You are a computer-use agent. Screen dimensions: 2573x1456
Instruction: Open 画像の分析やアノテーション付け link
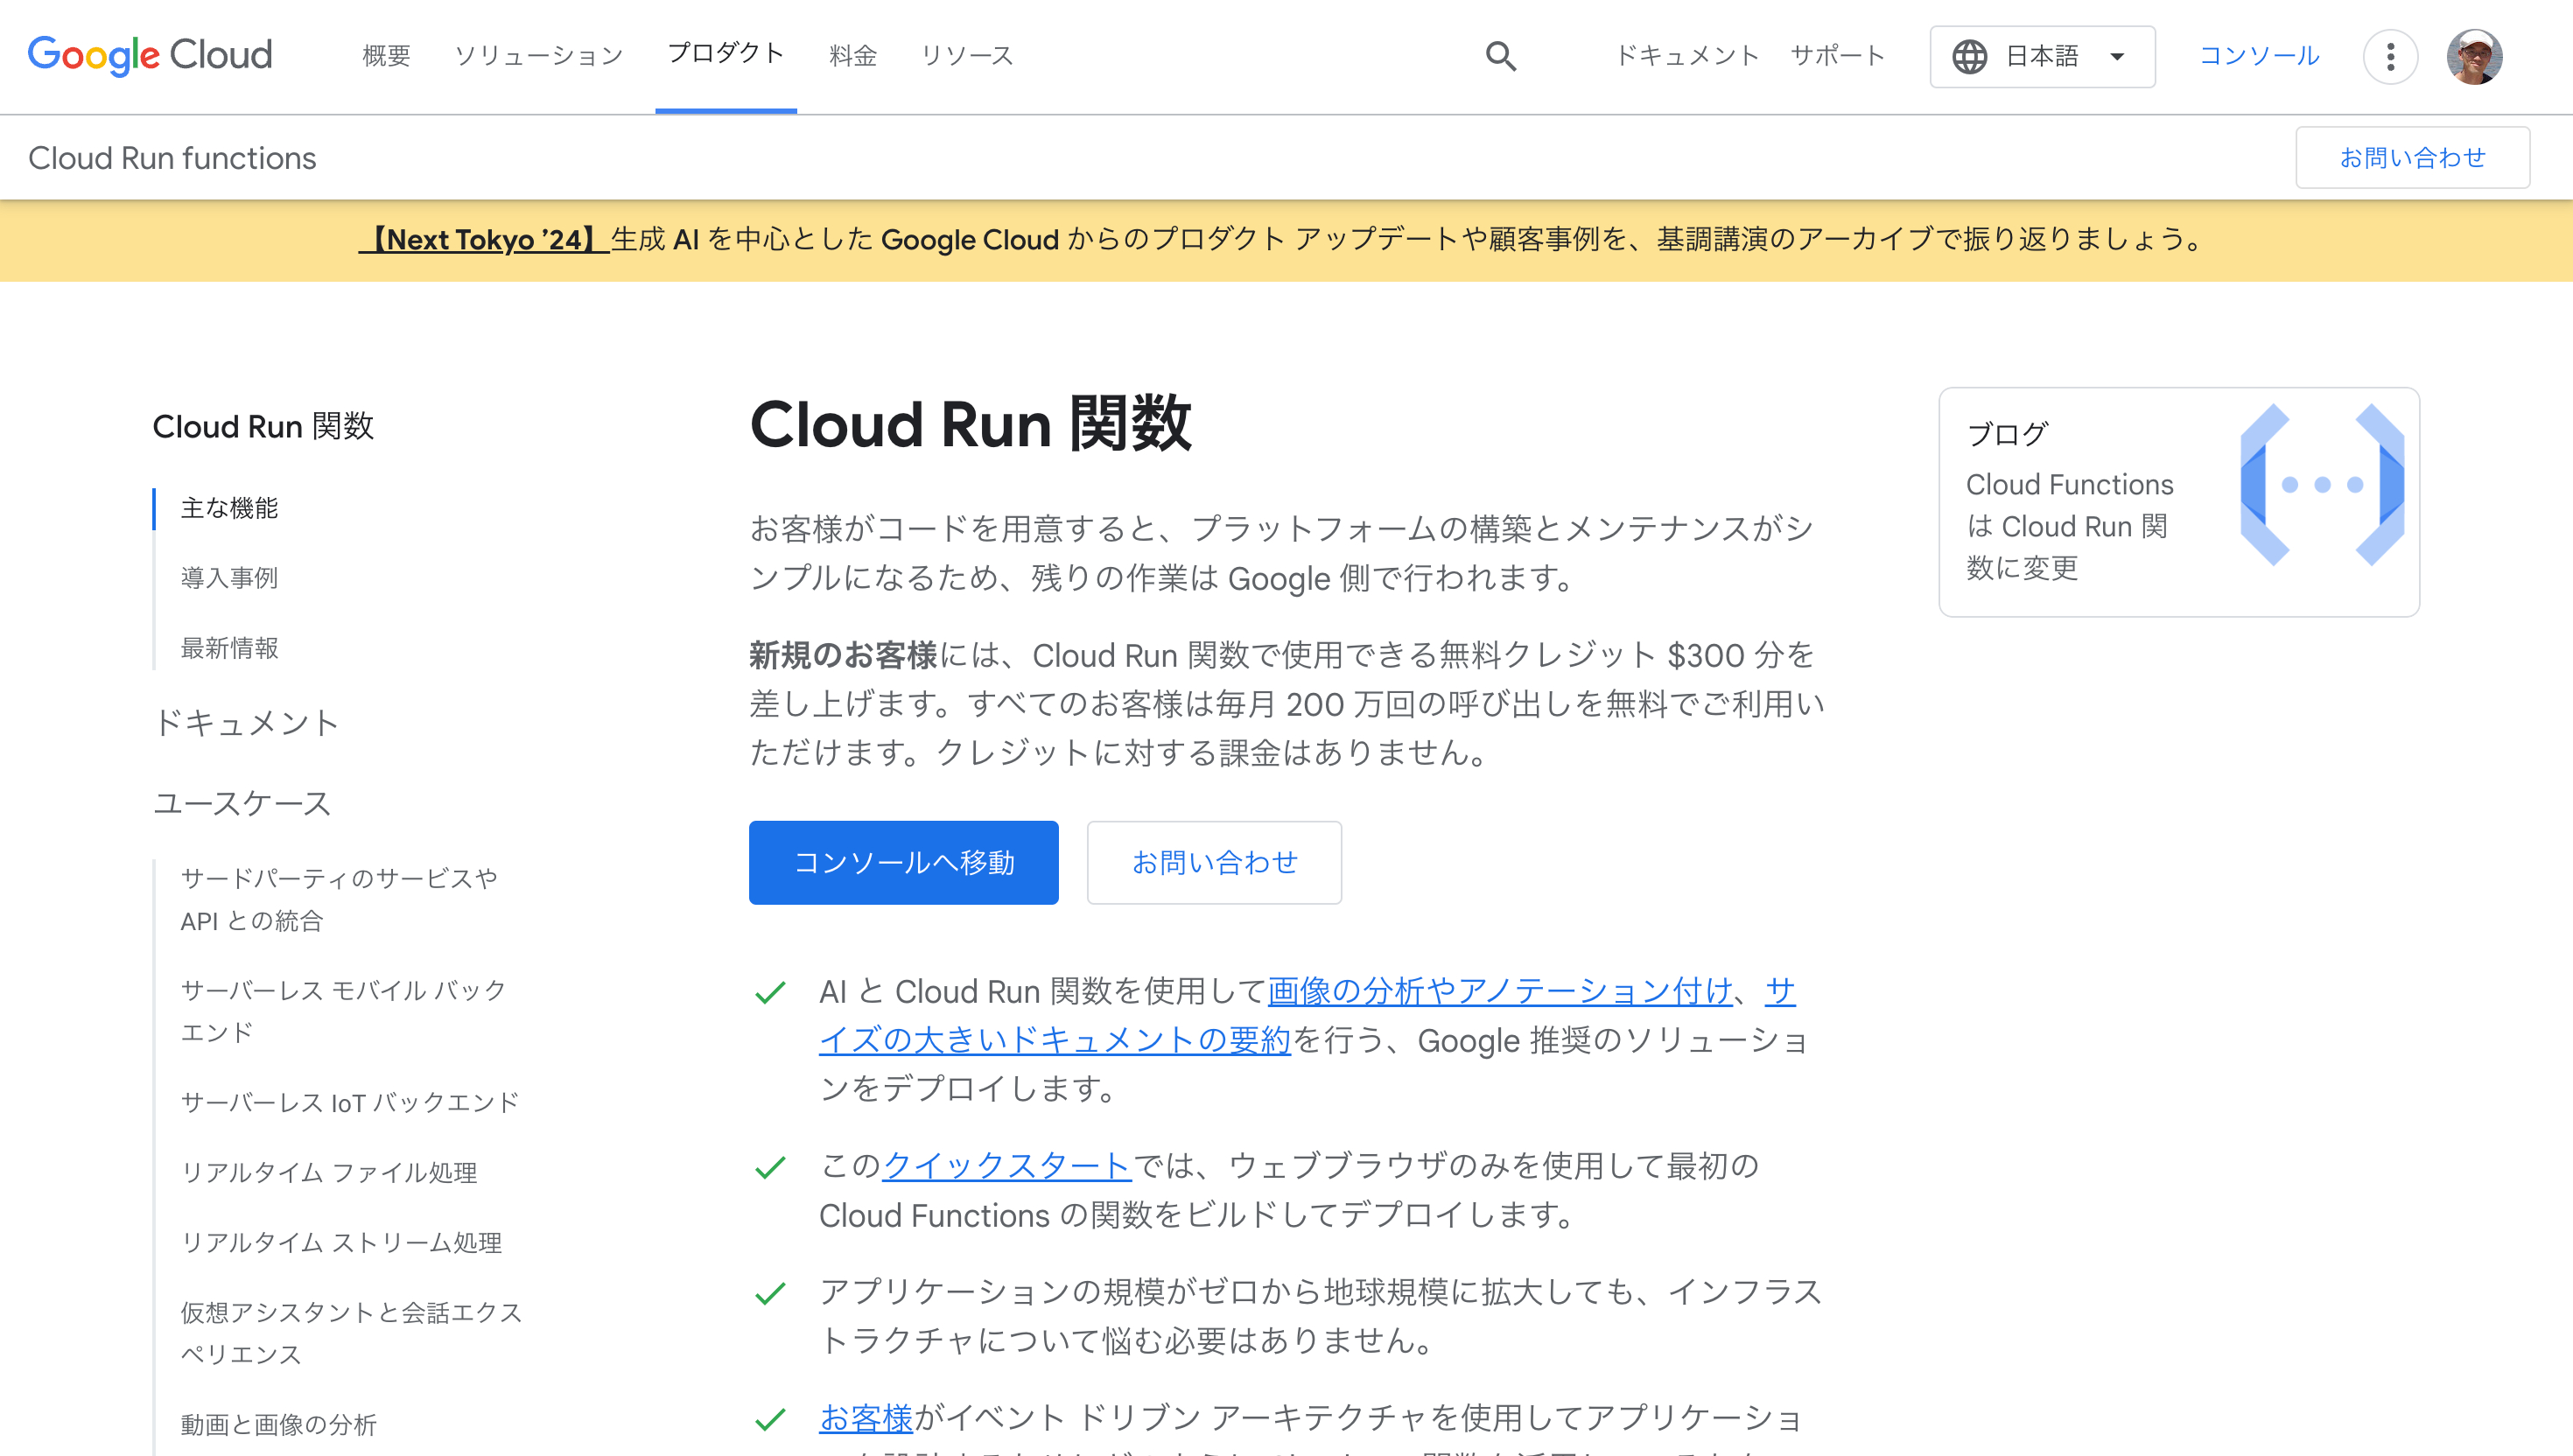(1500, 991)
